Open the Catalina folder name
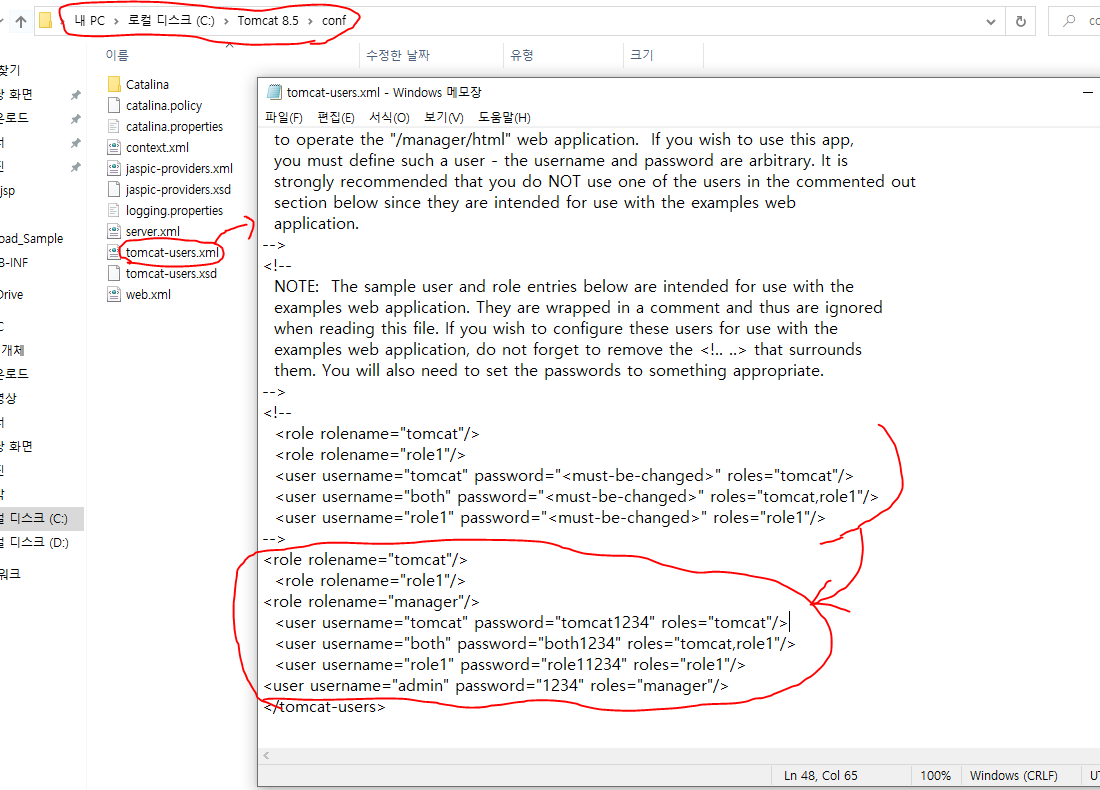1100x790 pixels. (147, 84)
